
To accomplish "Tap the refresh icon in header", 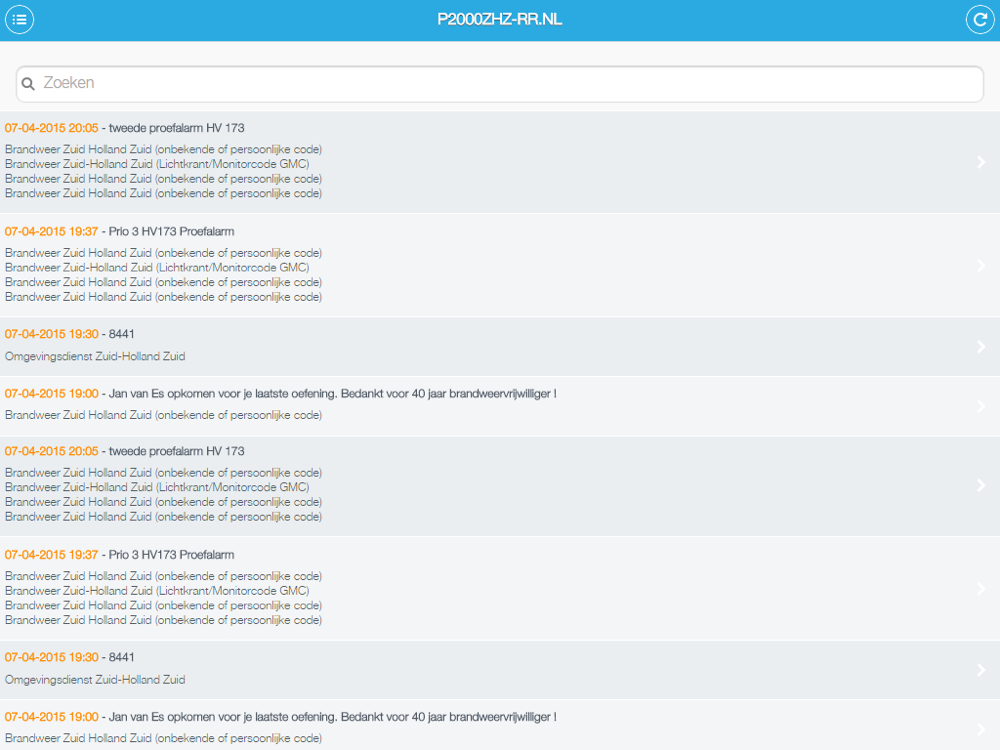I will (980, 20).
